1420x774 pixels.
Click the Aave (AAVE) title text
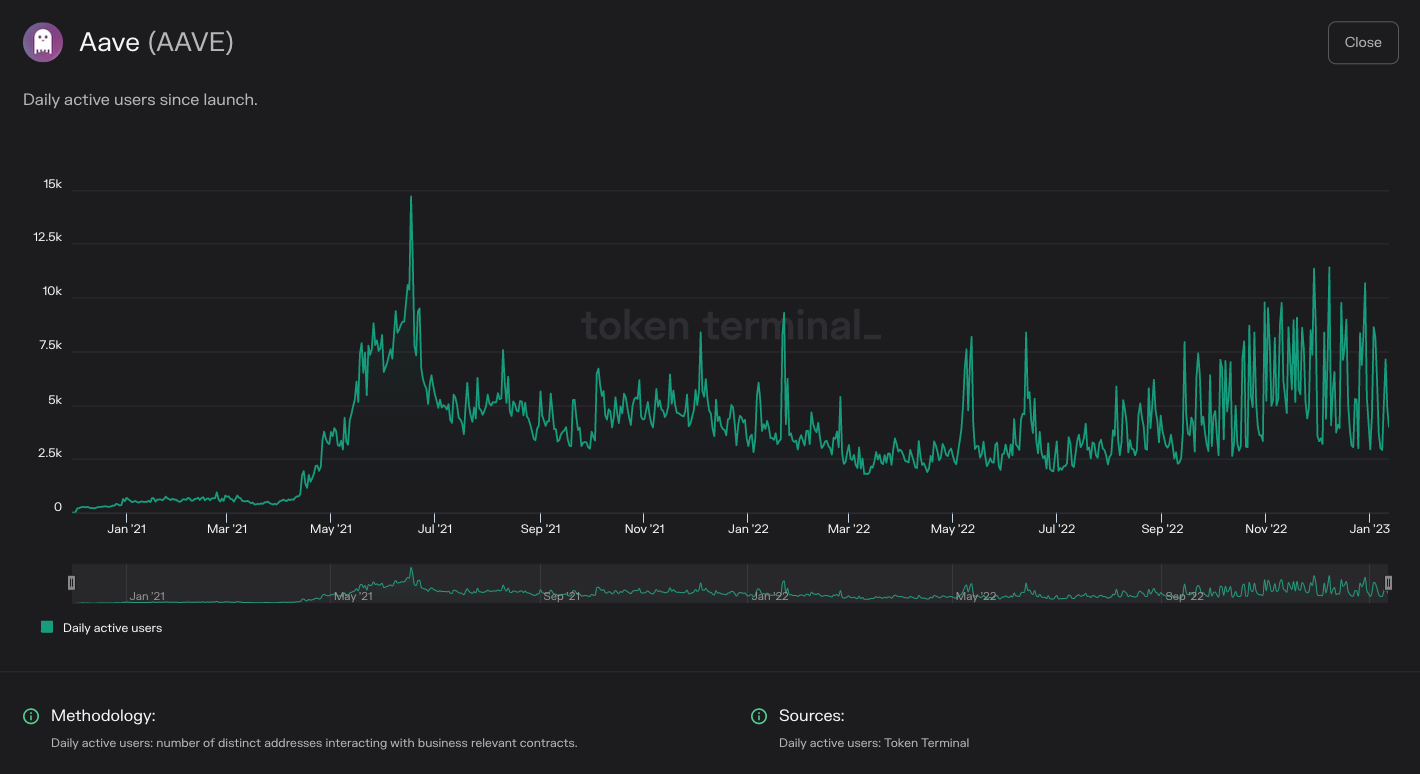157,42
